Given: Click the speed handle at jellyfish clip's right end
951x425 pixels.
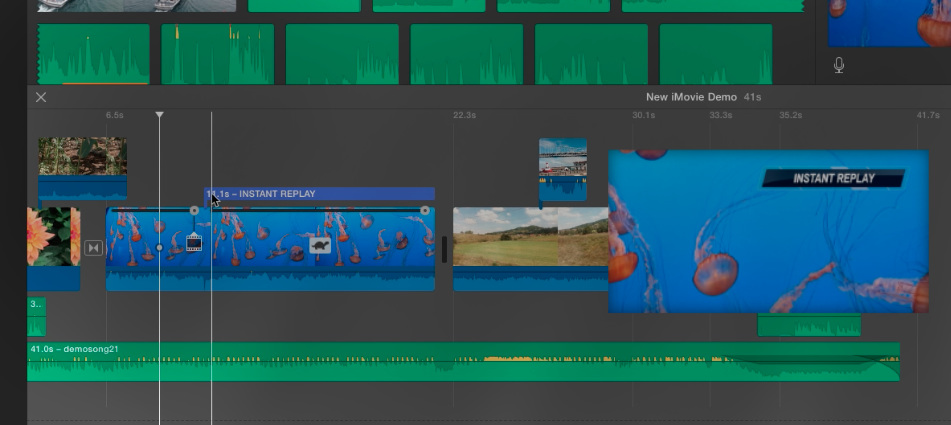Looking at the screenshot, I should [x=425, y=211].
